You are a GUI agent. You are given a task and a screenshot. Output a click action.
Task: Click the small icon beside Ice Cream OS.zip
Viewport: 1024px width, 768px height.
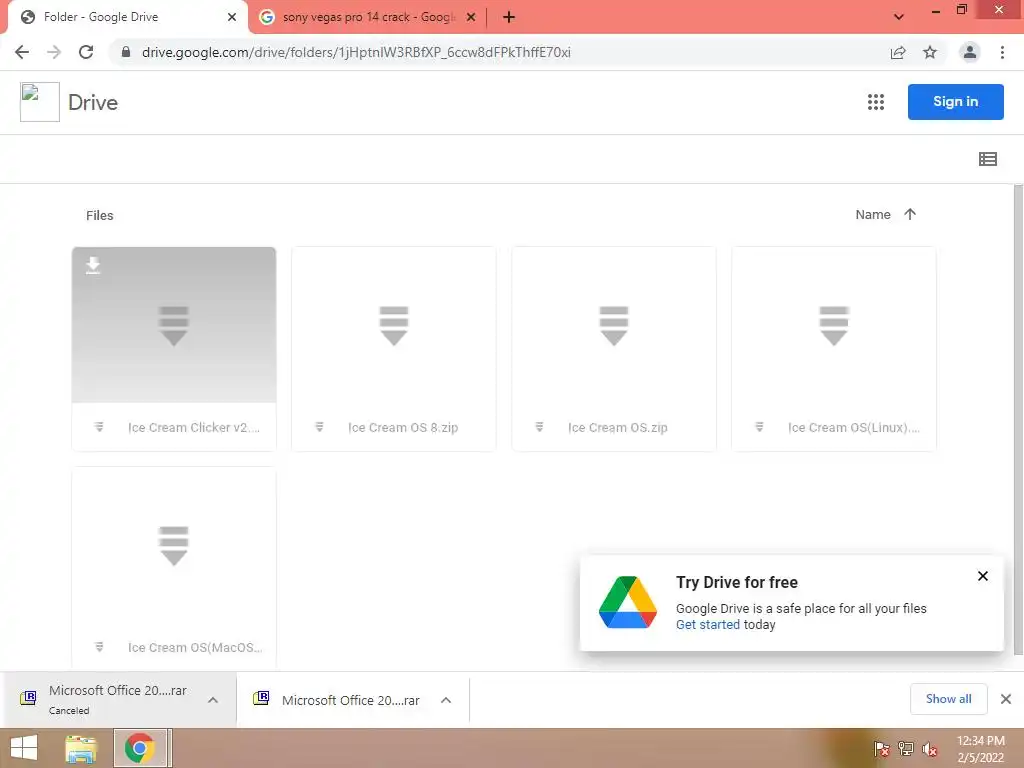[x=539, y=427]
